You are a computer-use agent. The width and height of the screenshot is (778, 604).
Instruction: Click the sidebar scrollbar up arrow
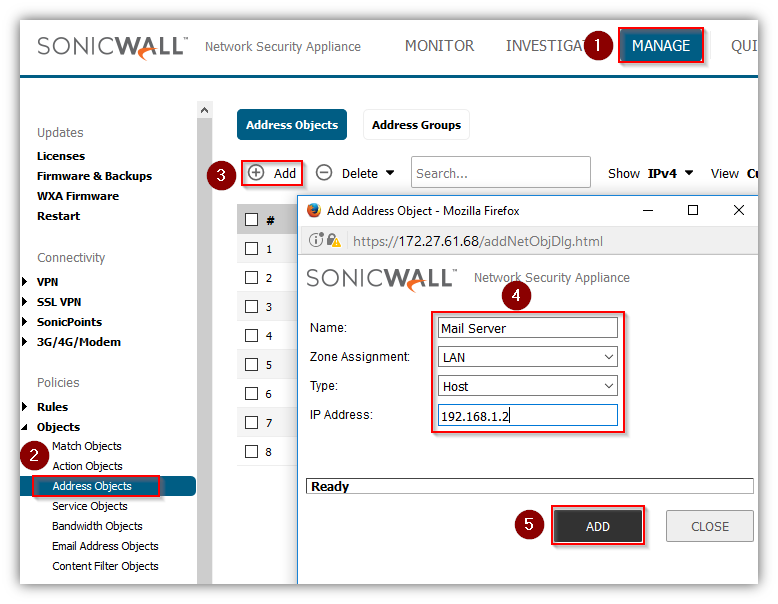[204, 110]
